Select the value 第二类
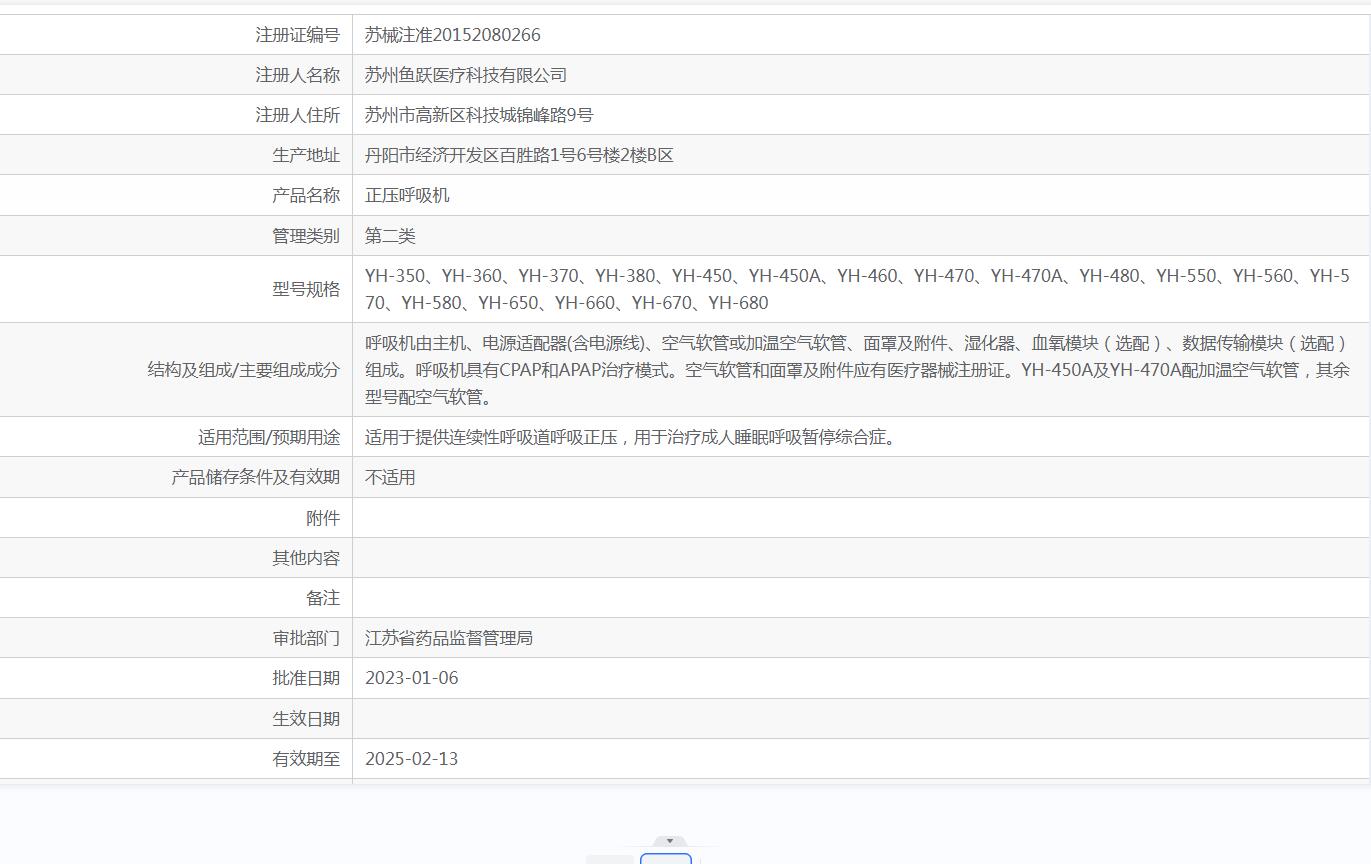This screenshot has width=1371, height=864. pyautogui.click(x=390, y=236)
